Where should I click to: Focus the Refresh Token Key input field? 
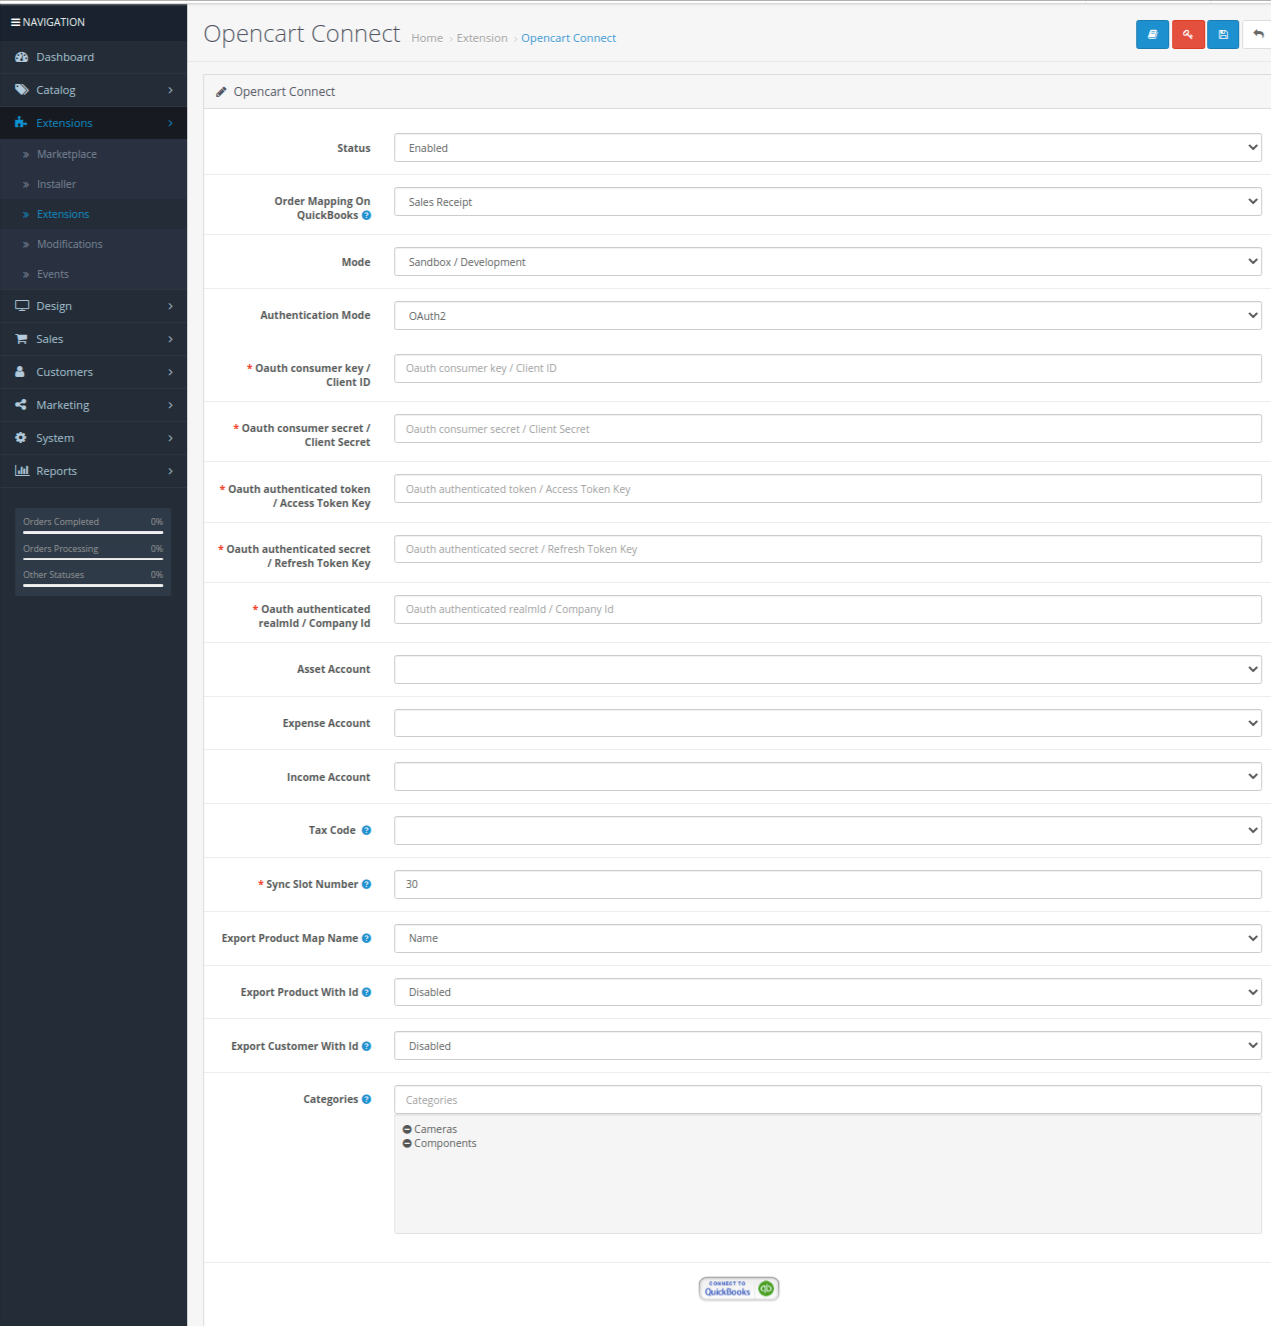pyautogui.click(x=827, y=549)
